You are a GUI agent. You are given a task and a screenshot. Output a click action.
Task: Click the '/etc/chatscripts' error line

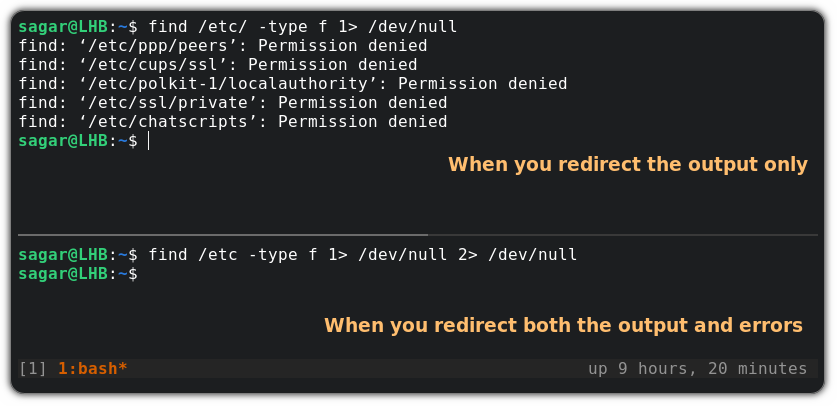(x=233, y=122)
